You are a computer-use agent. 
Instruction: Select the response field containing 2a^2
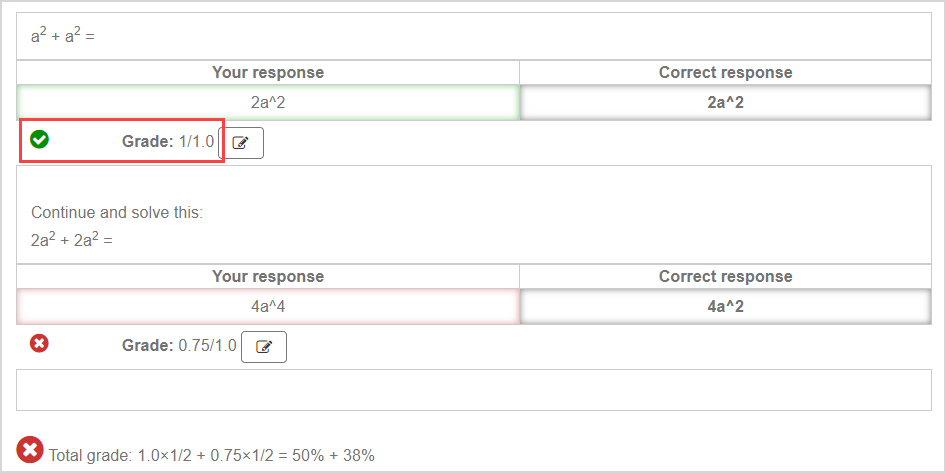coord(268,103)
